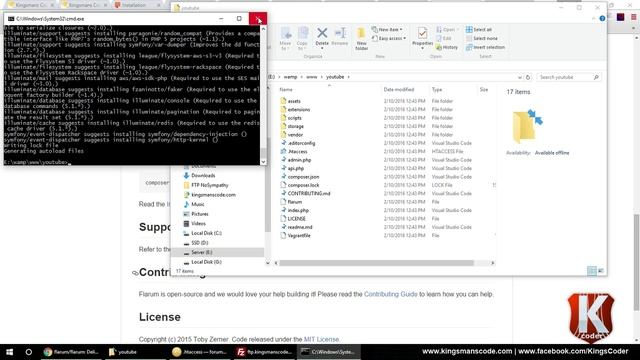Click the youtube Explorer taskbar button

135,352
